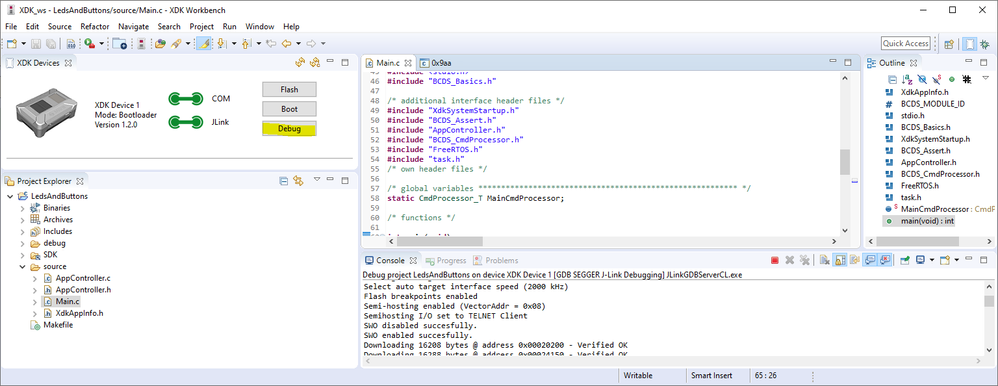
Task: Toggle Hide Static Members in Outline view
Action: pos(936,79)
